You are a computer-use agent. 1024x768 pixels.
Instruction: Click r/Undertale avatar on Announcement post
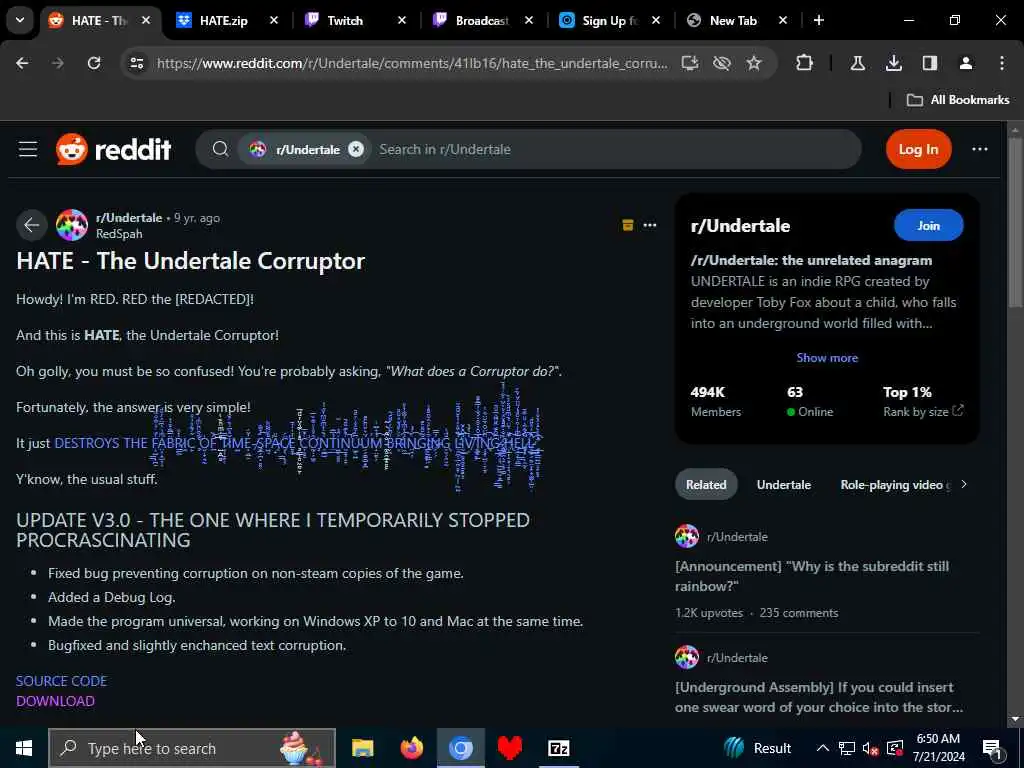(x=687, y=537)
